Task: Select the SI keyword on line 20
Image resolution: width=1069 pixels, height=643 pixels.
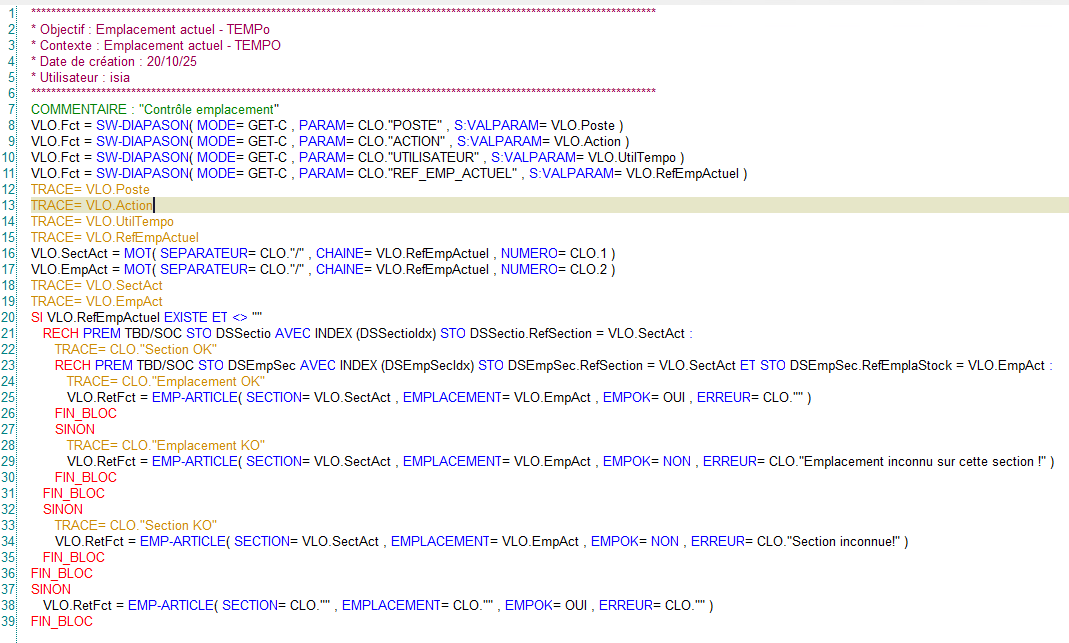Action: (x=37, y=317)
